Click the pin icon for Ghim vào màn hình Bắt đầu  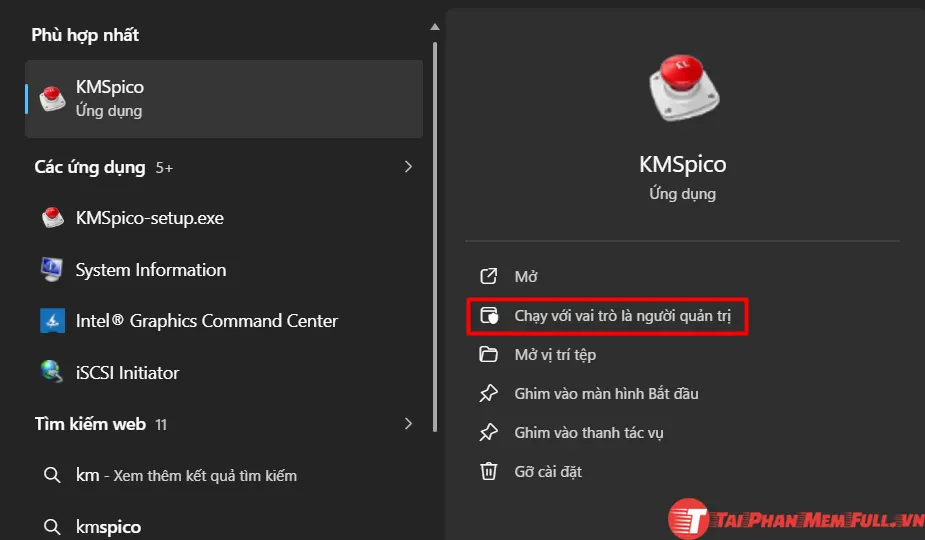(x=488, y=394)
